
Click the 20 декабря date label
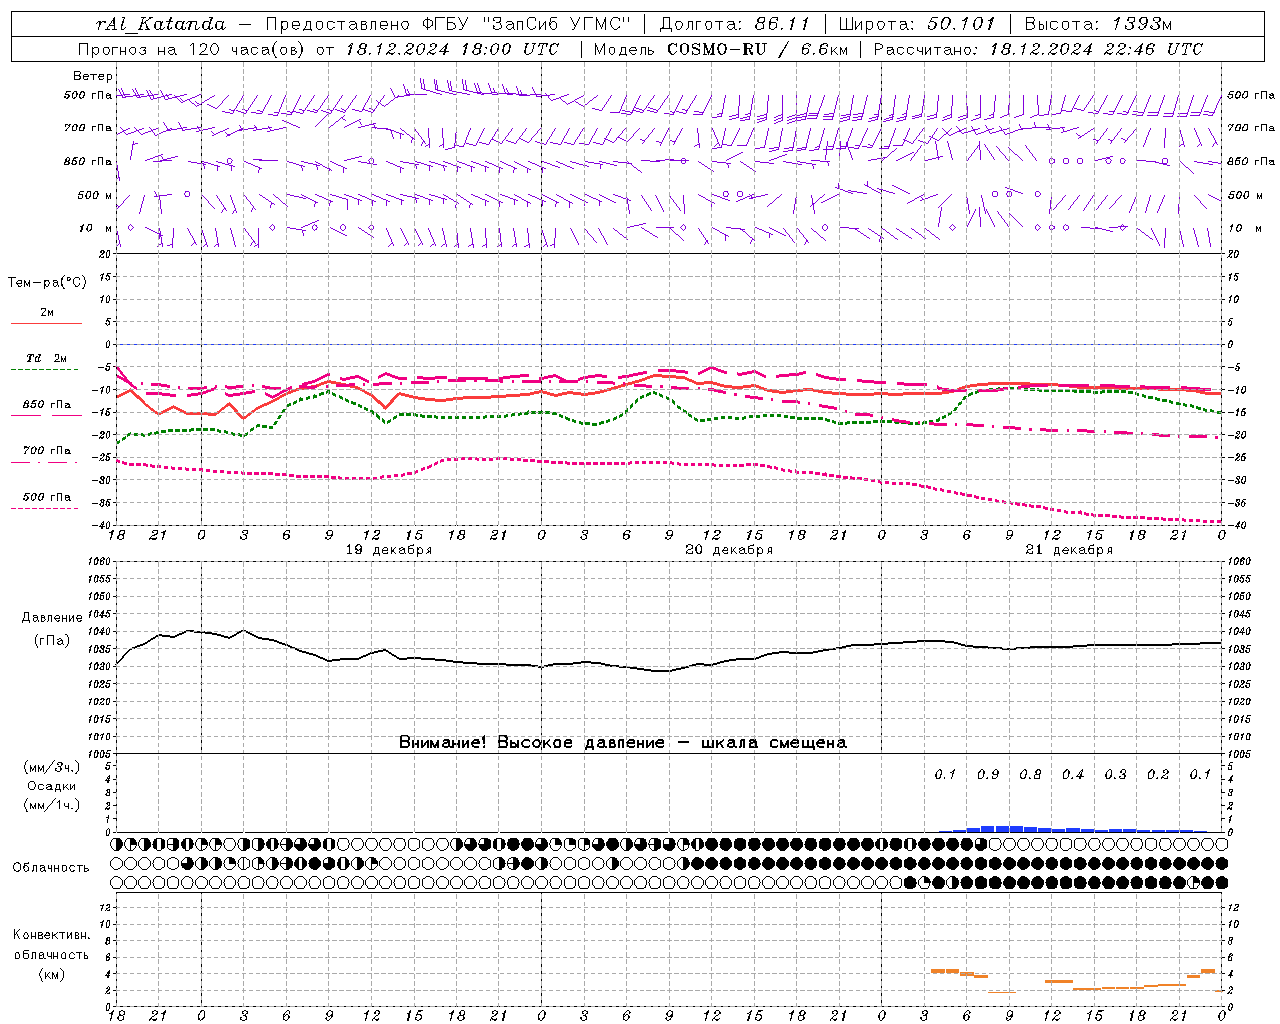click(x=728, y=550)
